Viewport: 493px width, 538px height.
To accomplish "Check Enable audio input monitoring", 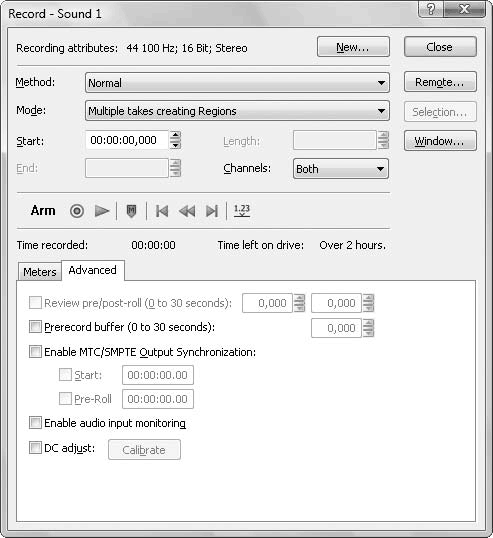I will tap(35, 423).
